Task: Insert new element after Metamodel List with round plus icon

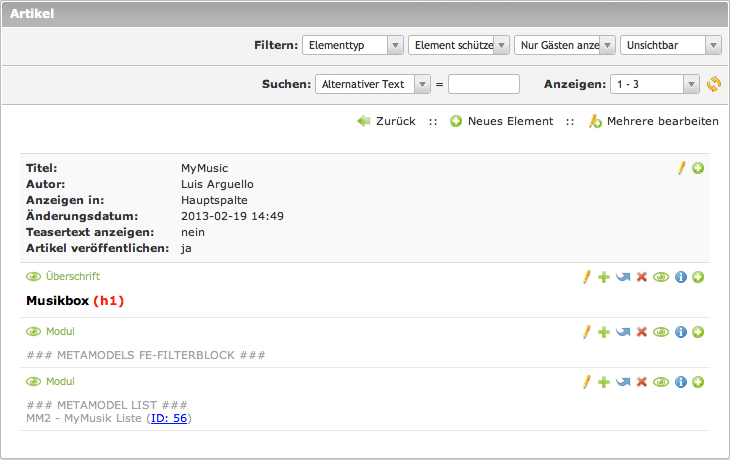Action: click(x=698, y=382)
